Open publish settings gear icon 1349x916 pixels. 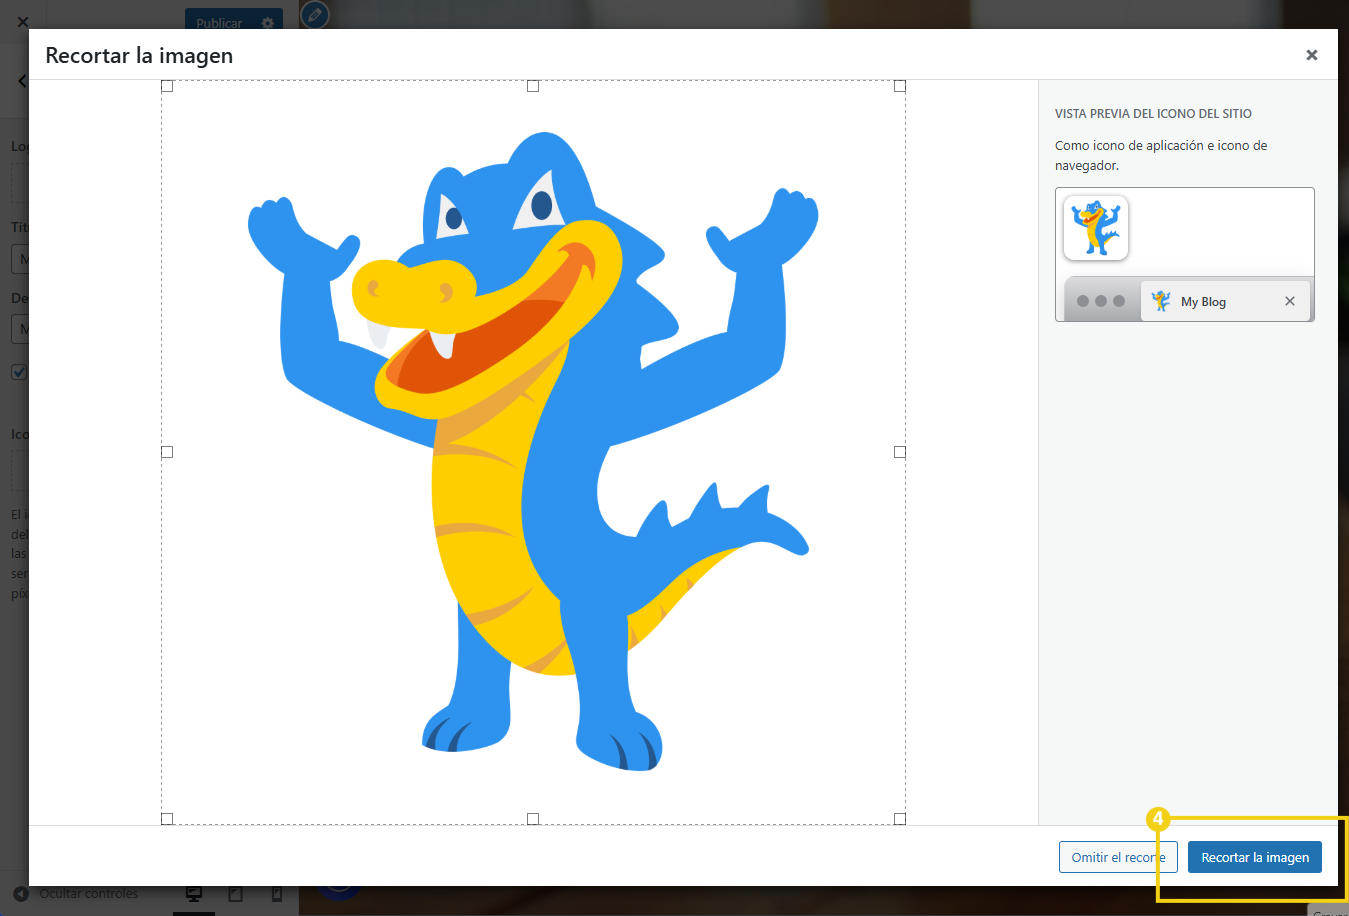click(x=267, y=22)
